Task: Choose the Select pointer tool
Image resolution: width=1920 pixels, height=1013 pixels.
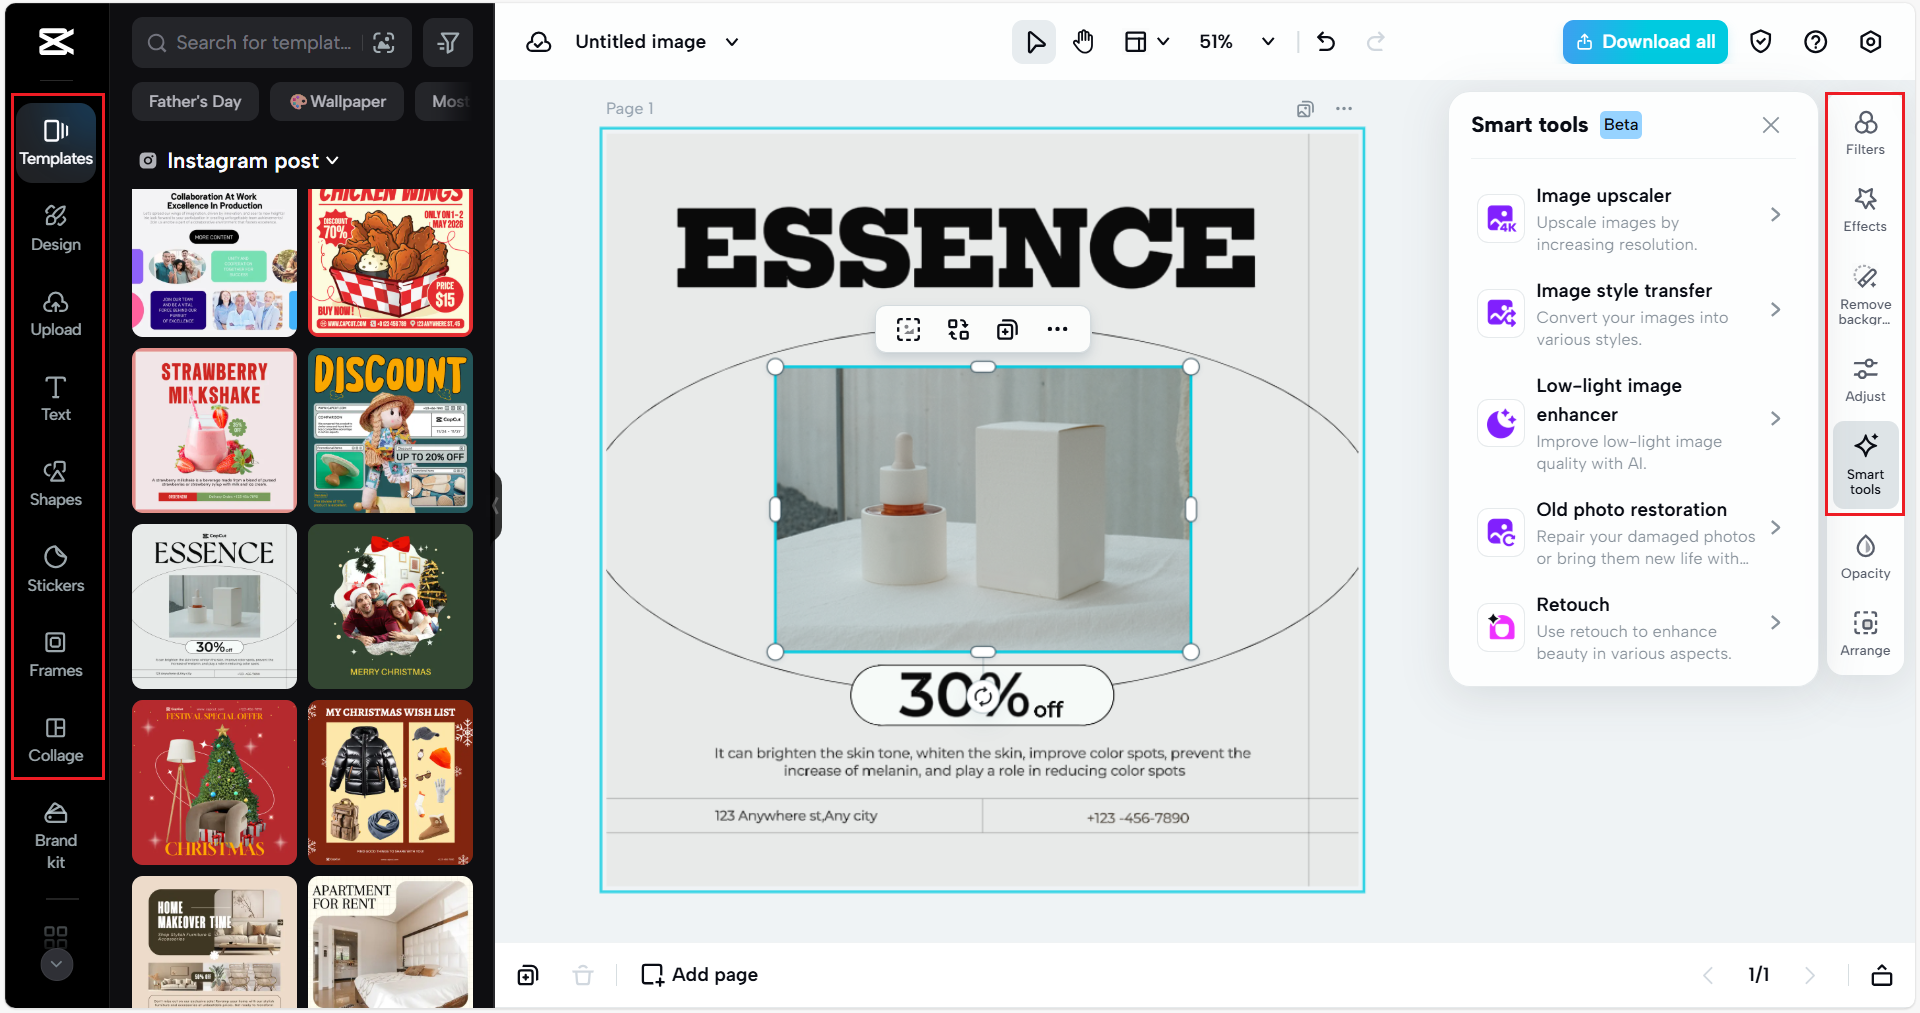Action: point(1034,42)
